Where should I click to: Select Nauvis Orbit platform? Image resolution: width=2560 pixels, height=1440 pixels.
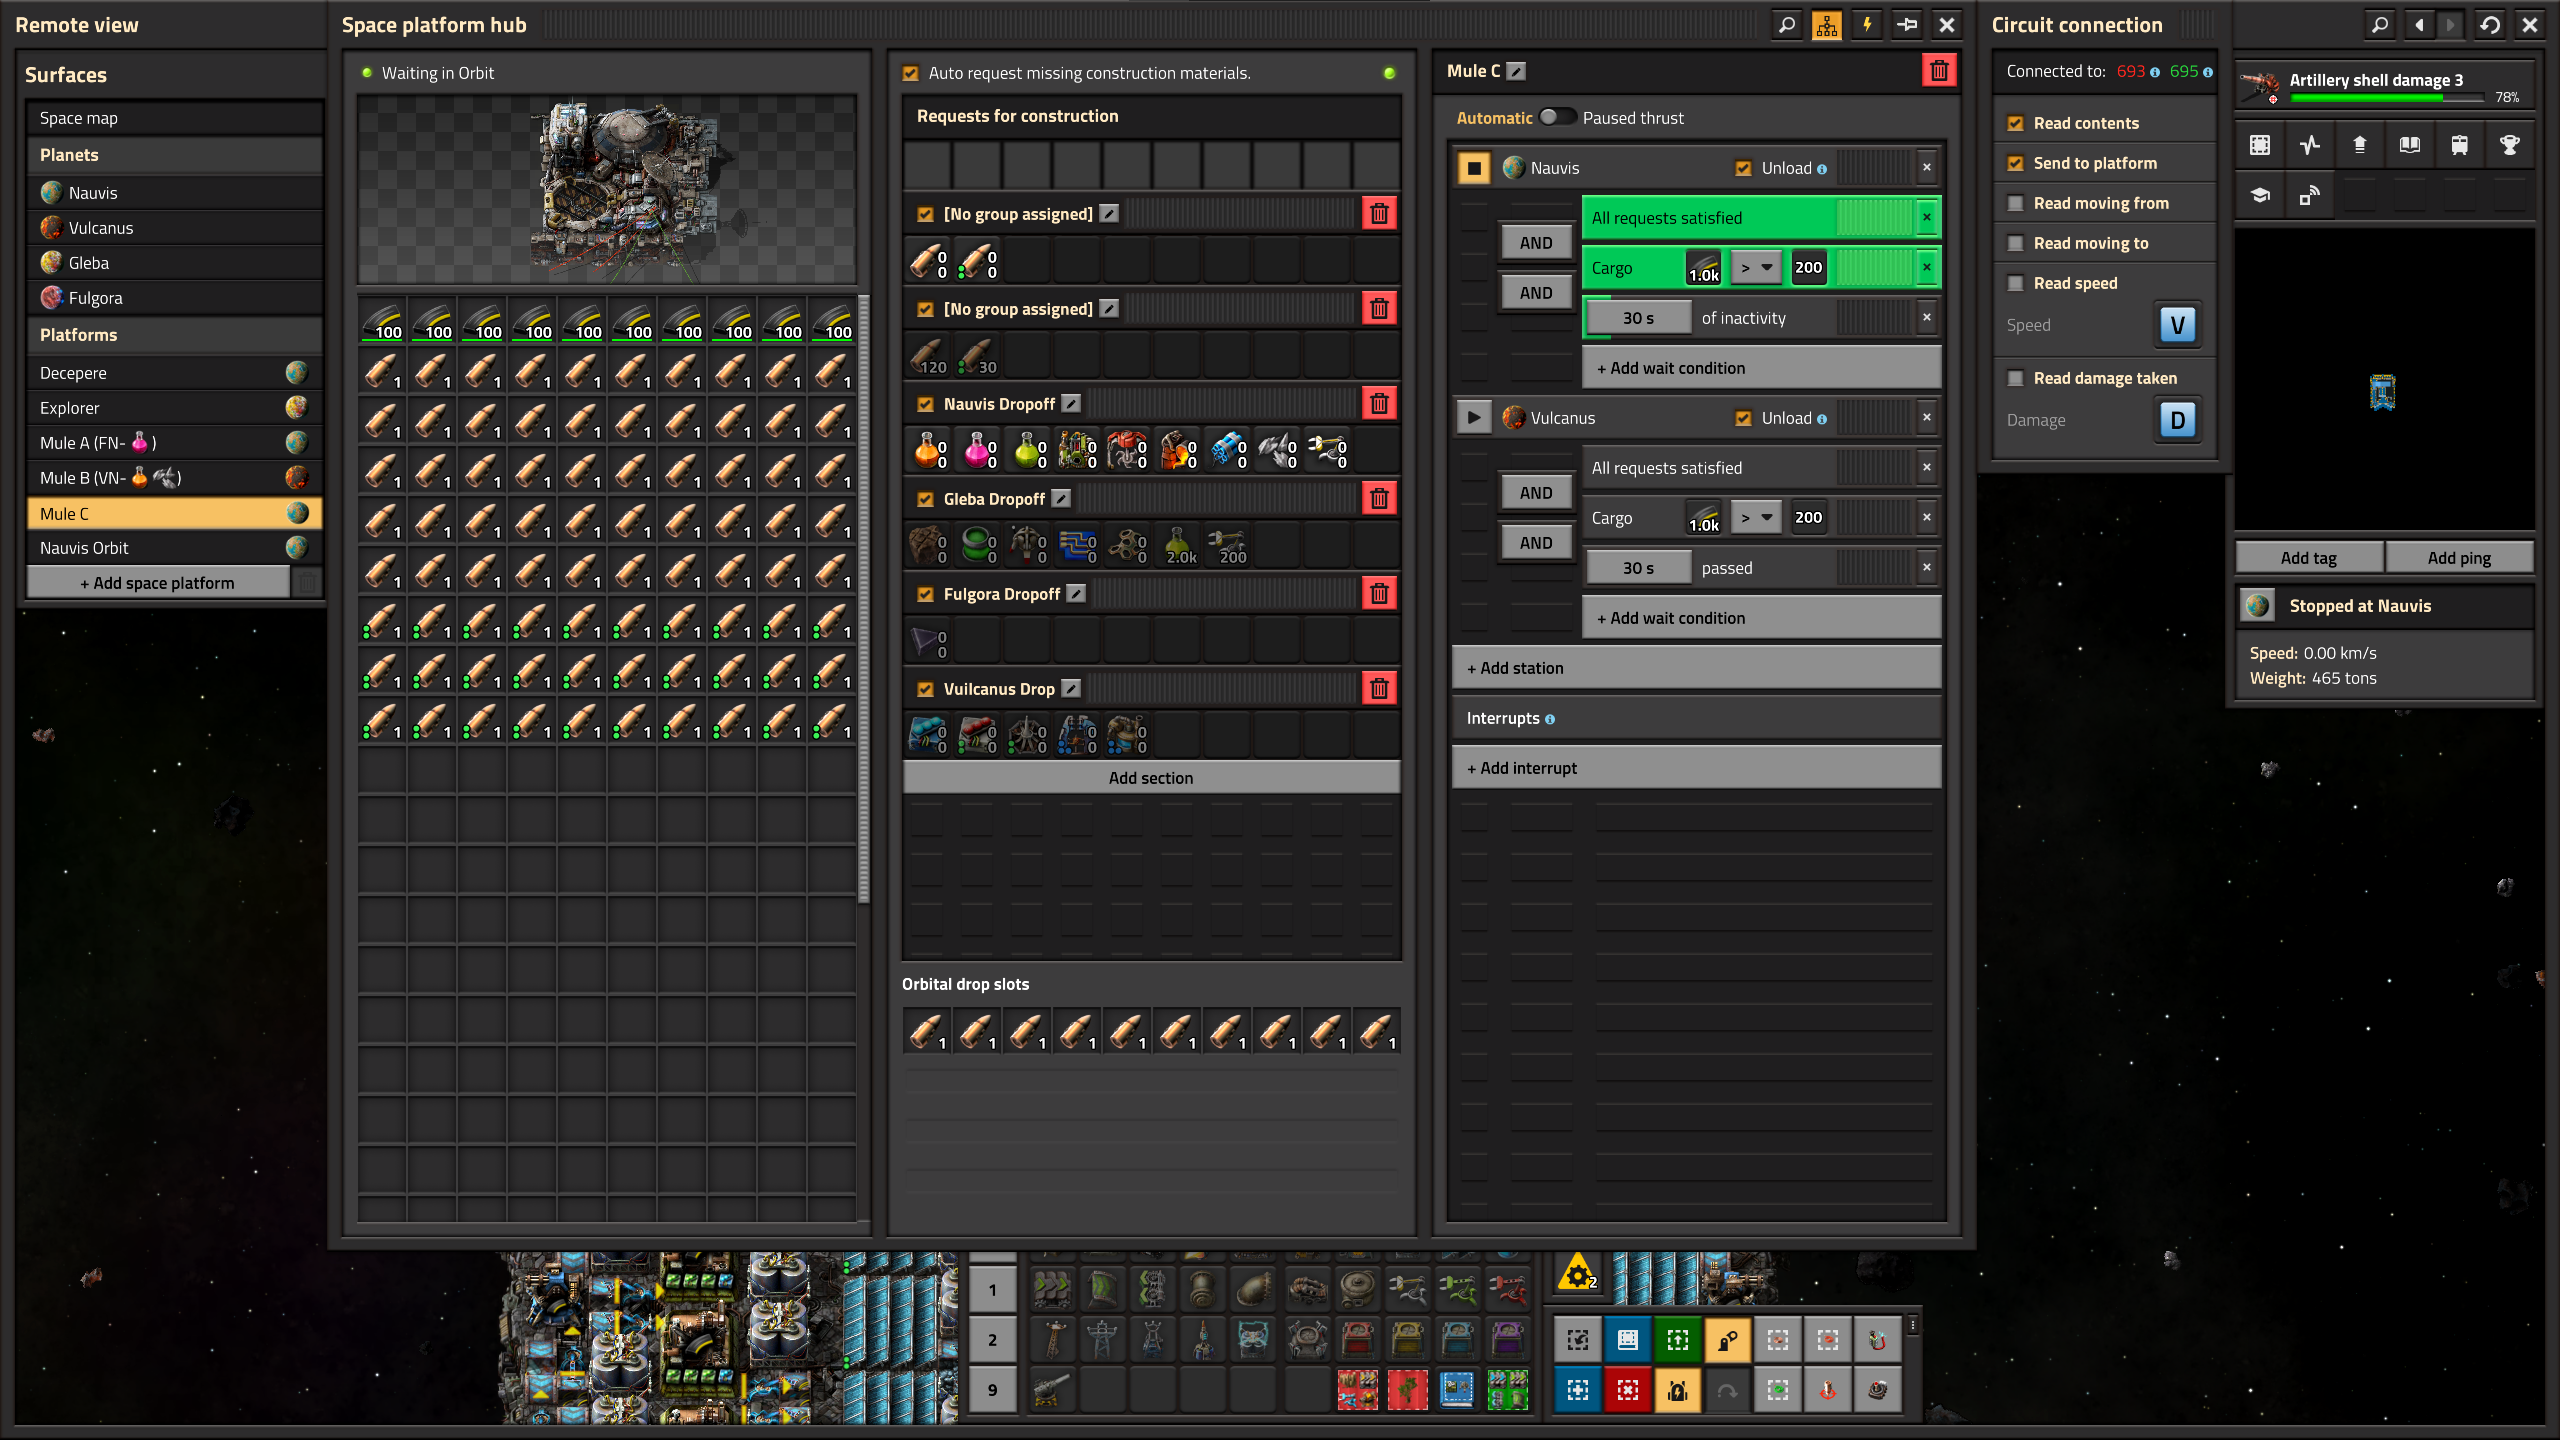pos(174,548)
